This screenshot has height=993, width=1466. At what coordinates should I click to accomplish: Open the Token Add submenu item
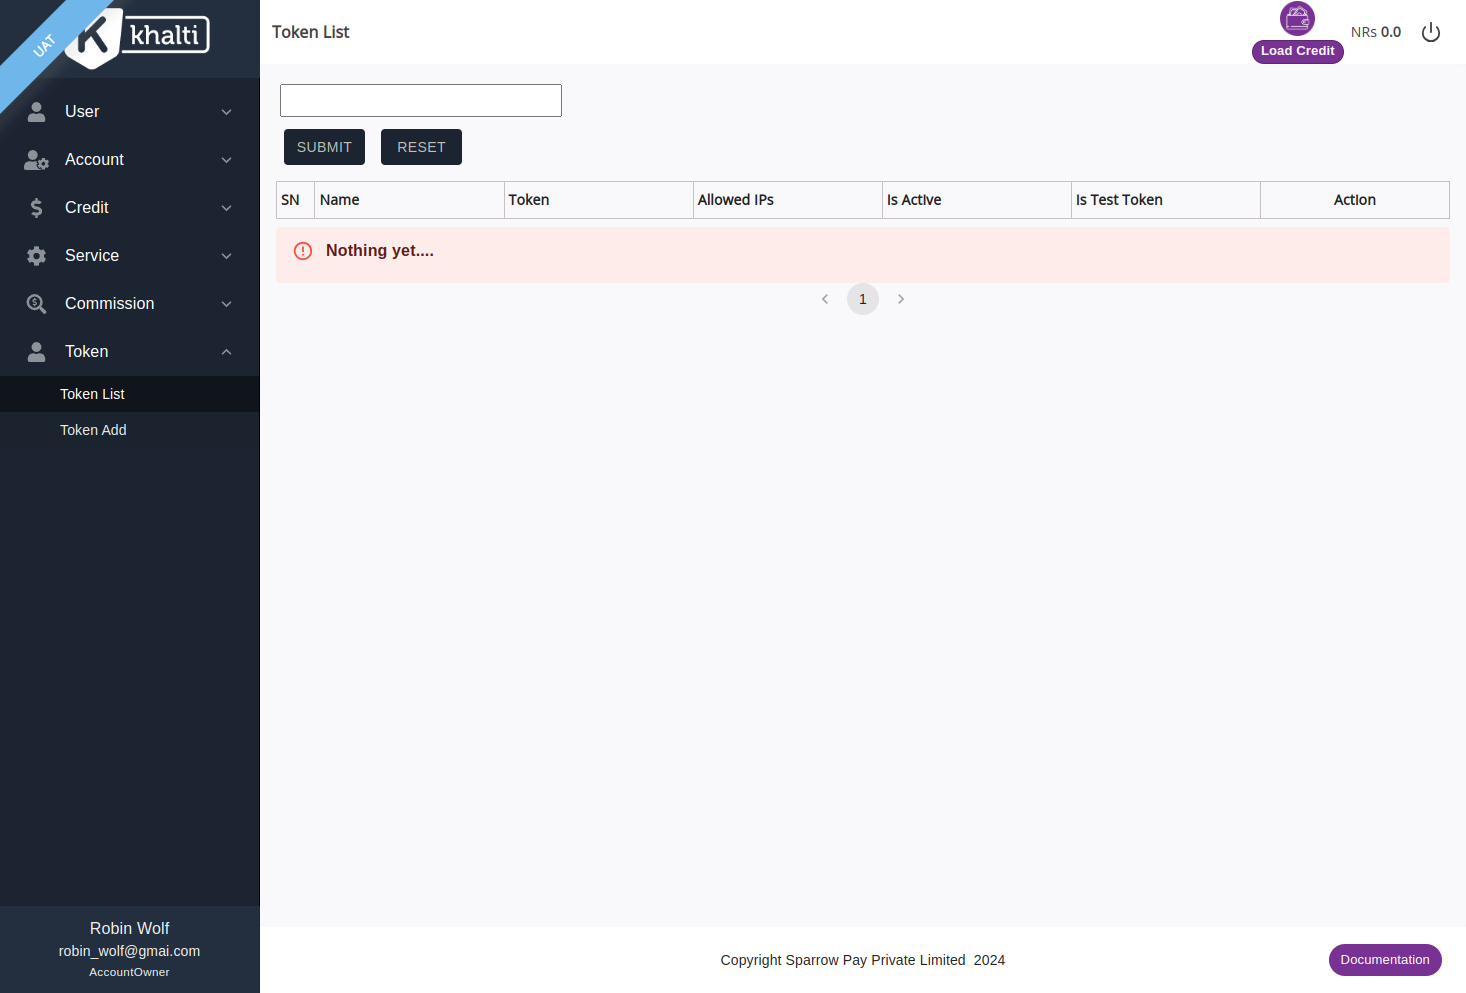[x=130, y=430]
